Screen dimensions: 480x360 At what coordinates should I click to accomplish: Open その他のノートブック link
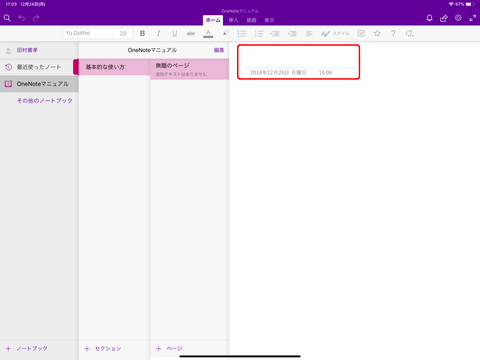pos(45,101)
